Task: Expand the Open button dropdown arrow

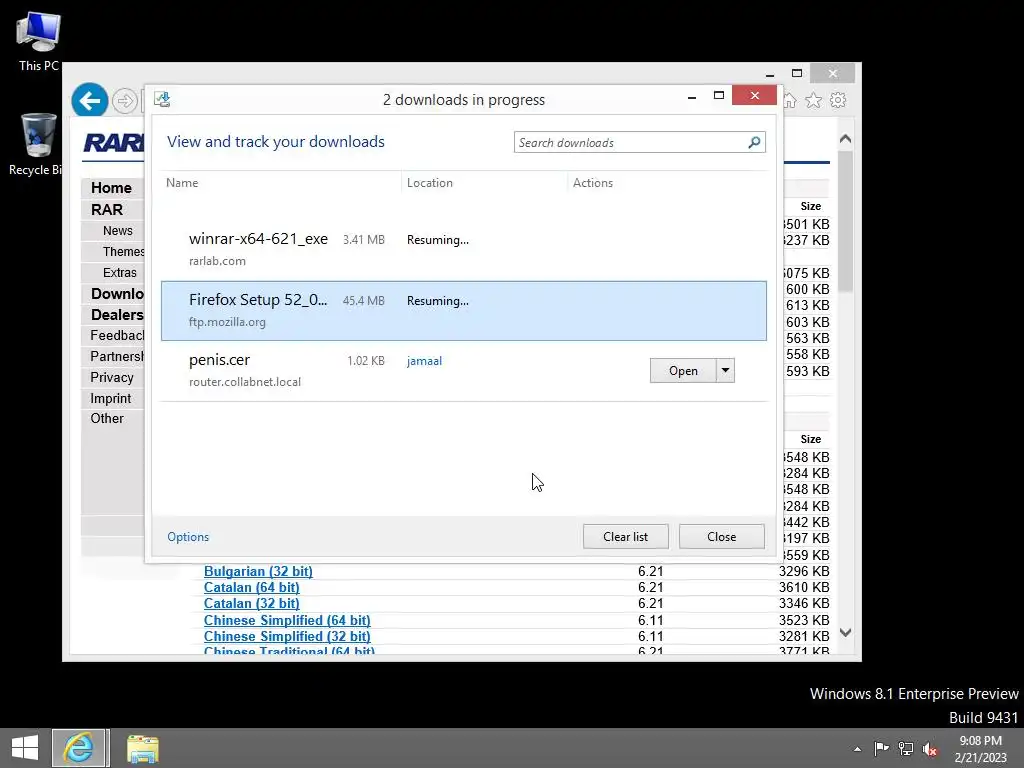Action: point(726,370)
